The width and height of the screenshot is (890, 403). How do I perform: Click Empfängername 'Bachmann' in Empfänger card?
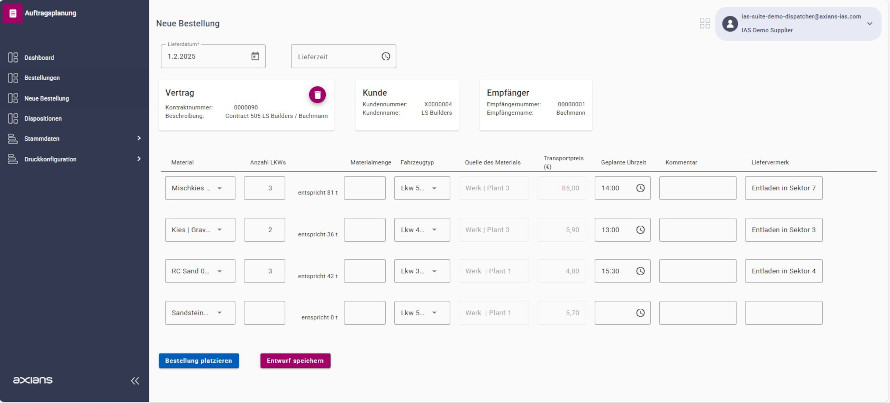(570, 113)
